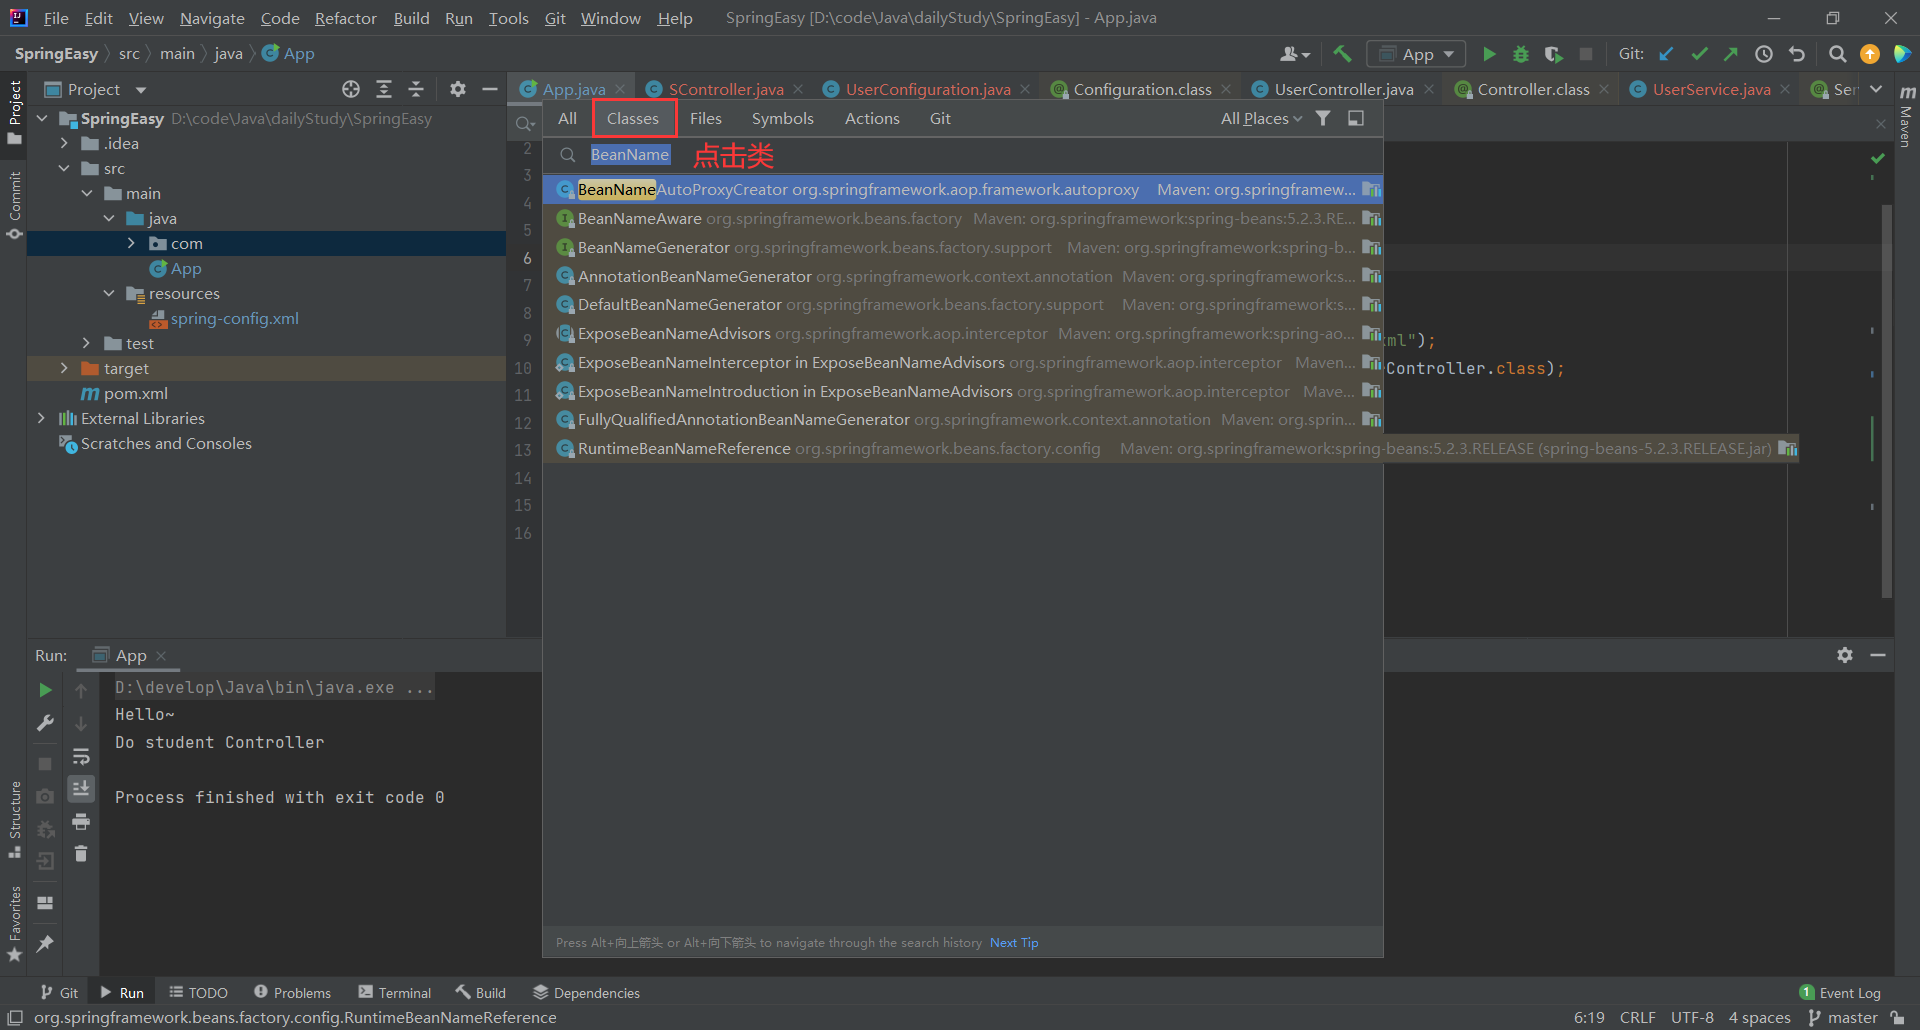Open the TODO tool window

click(x=198, y=992)
